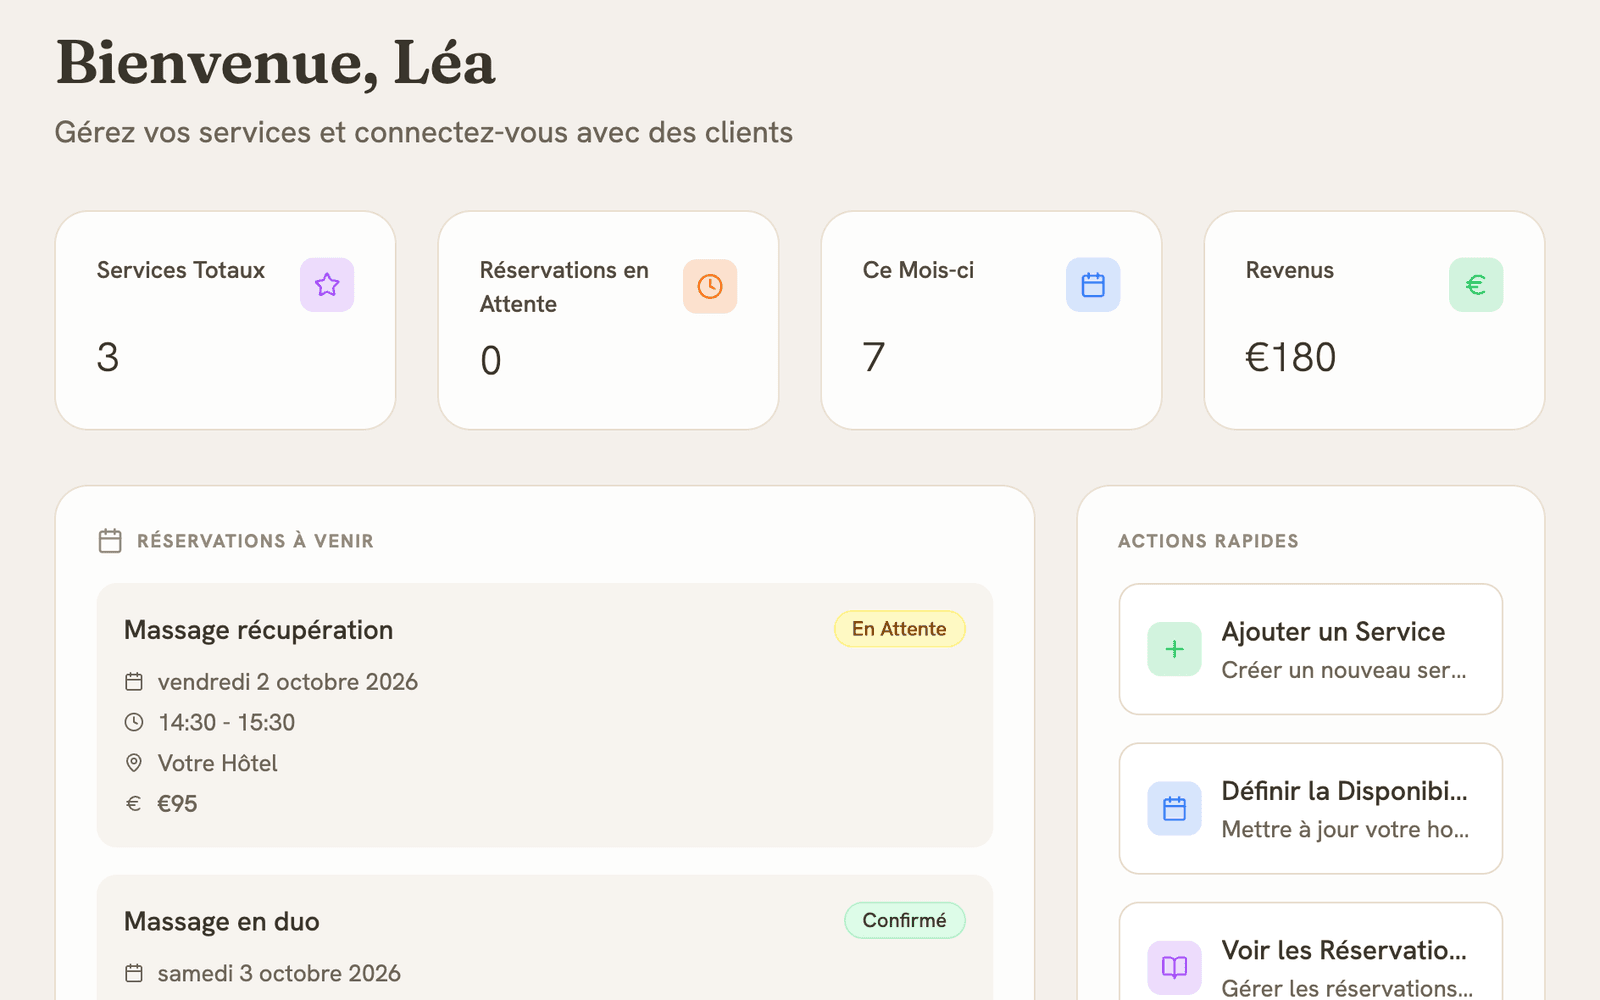1600x1000 pixels.
Task: Click the value 7 in Ce Mois-ci
Action: (x=874, y=357)
